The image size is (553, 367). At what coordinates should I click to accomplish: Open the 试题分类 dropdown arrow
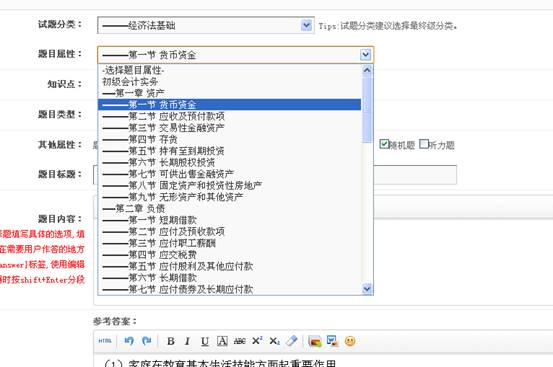pos(306,25)
